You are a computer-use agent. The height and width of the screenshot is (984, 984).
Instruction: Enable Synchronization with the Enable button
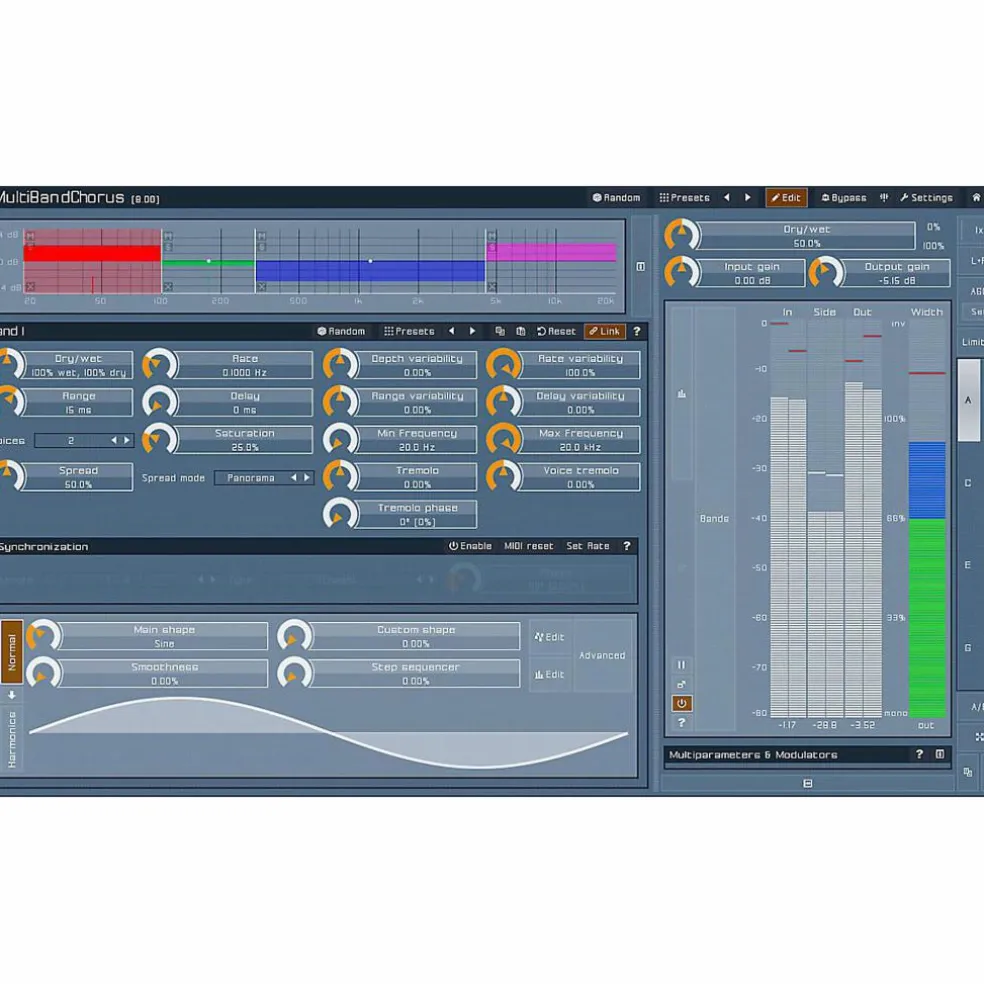pyautogui.click(x=470, y=546)
